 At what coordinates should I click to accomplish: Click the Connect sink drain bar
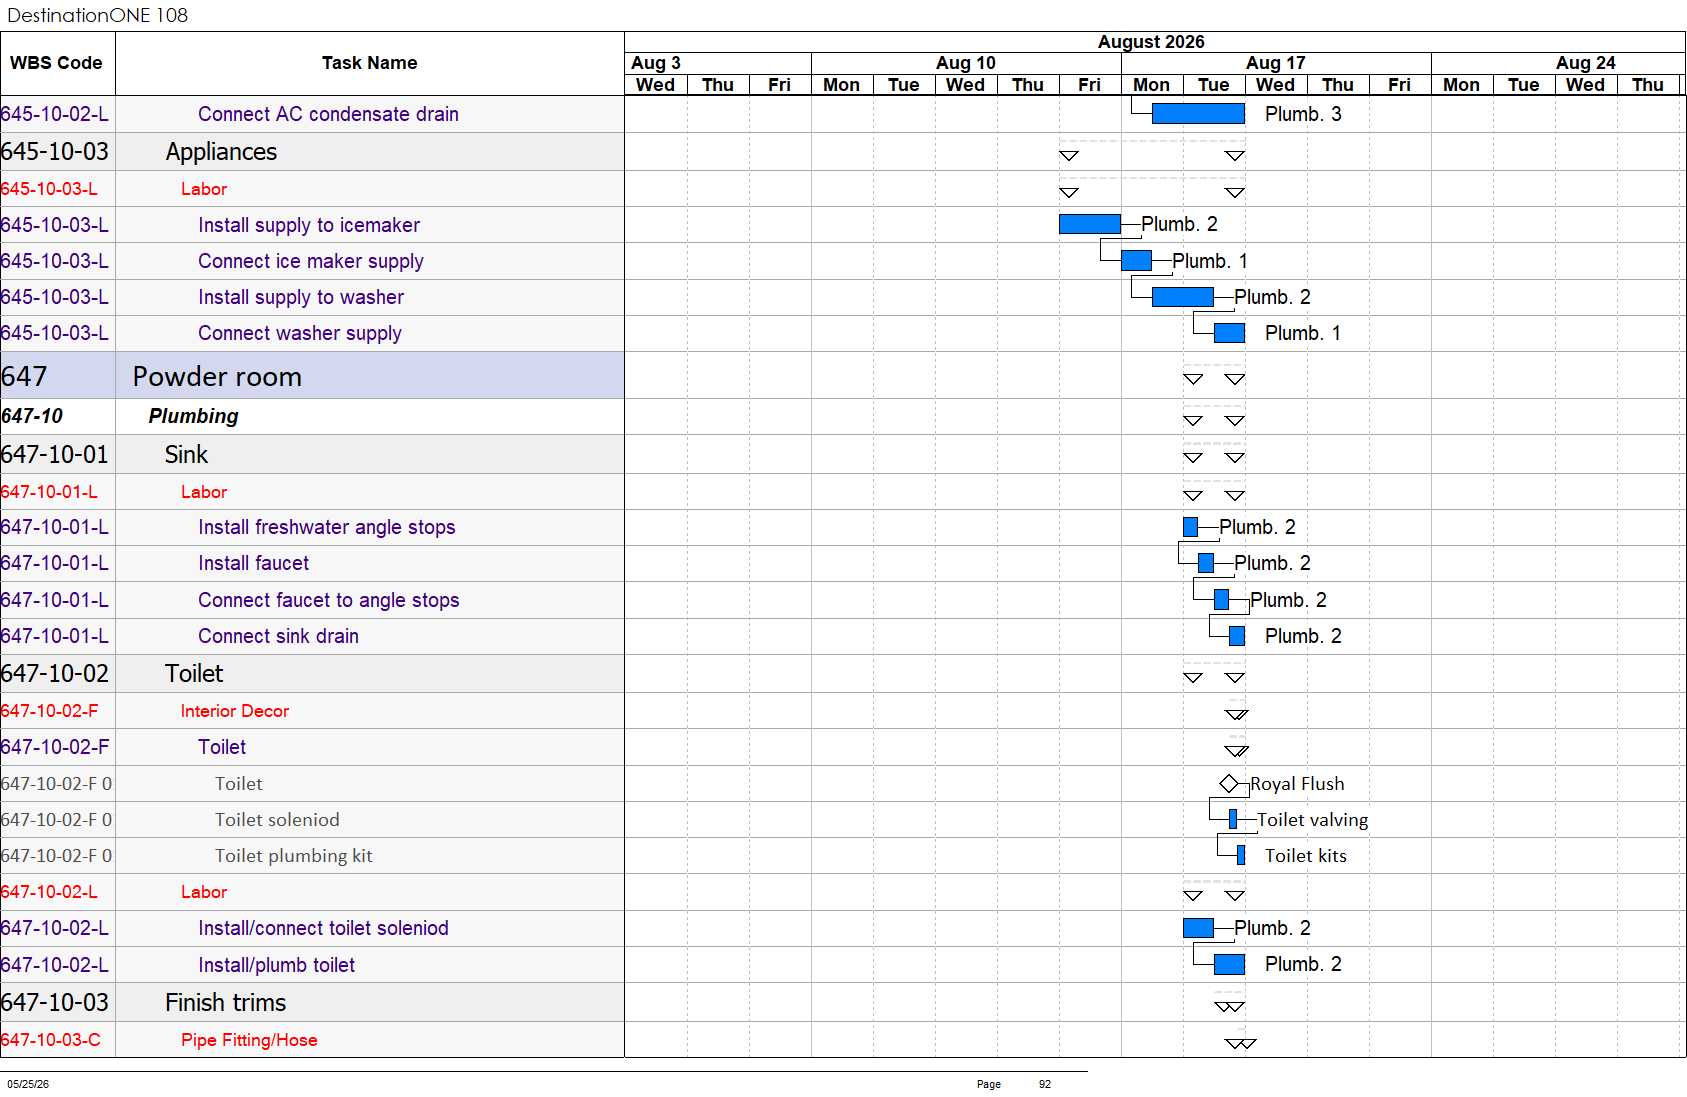pos(1237,636)
